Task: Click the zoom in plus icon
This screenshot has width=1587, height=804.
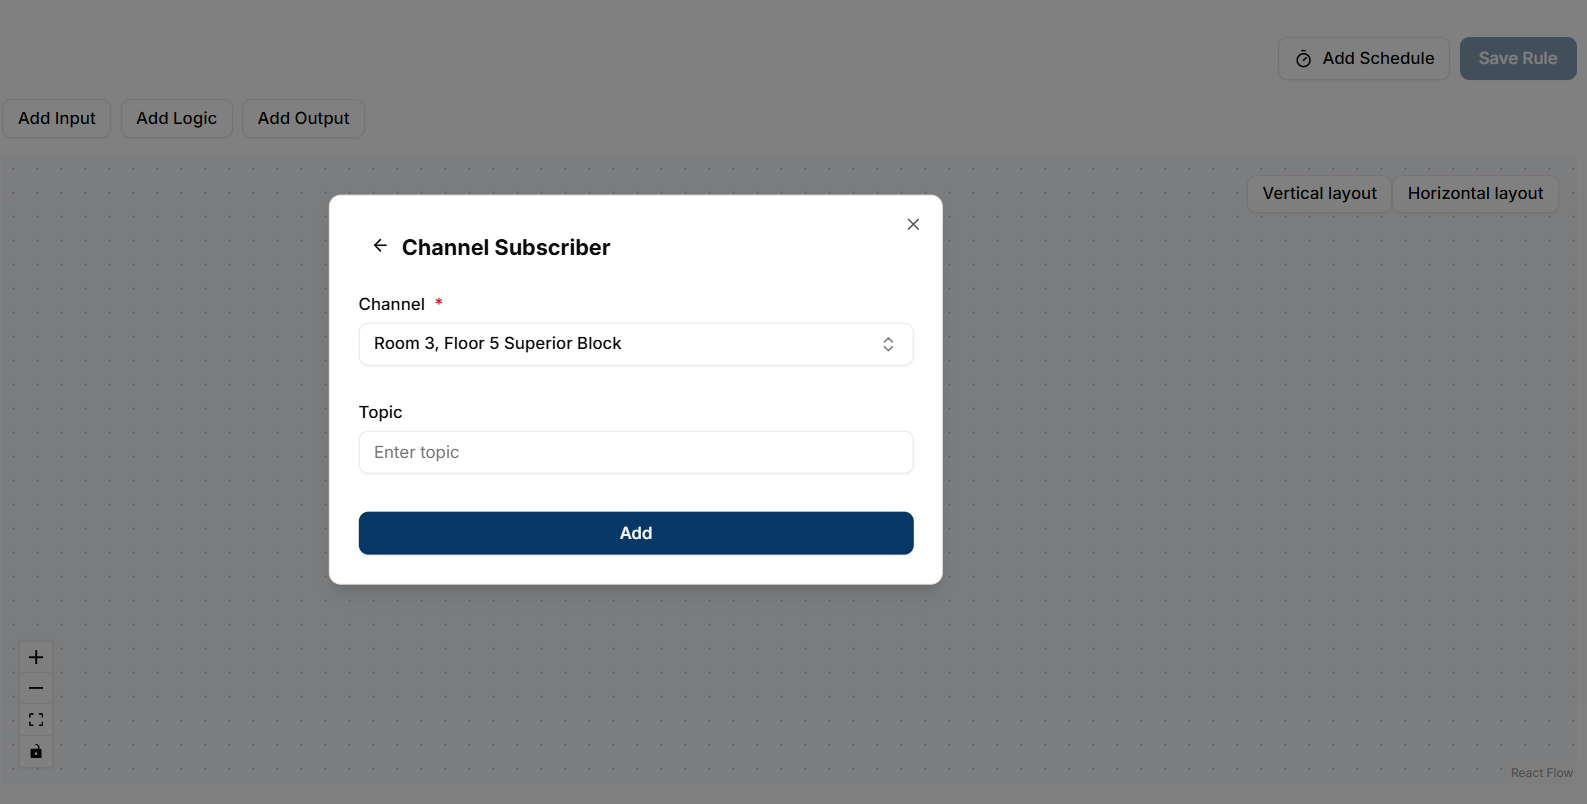Action: (x=36, y=657)
